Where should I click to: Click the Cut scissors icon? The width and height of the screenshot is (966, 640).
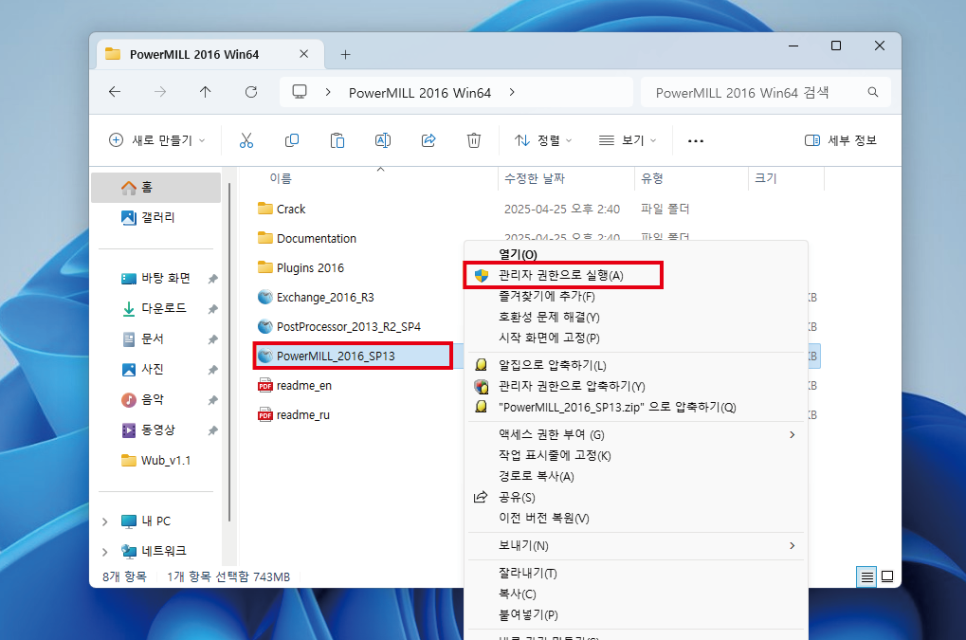click(246, 141)
